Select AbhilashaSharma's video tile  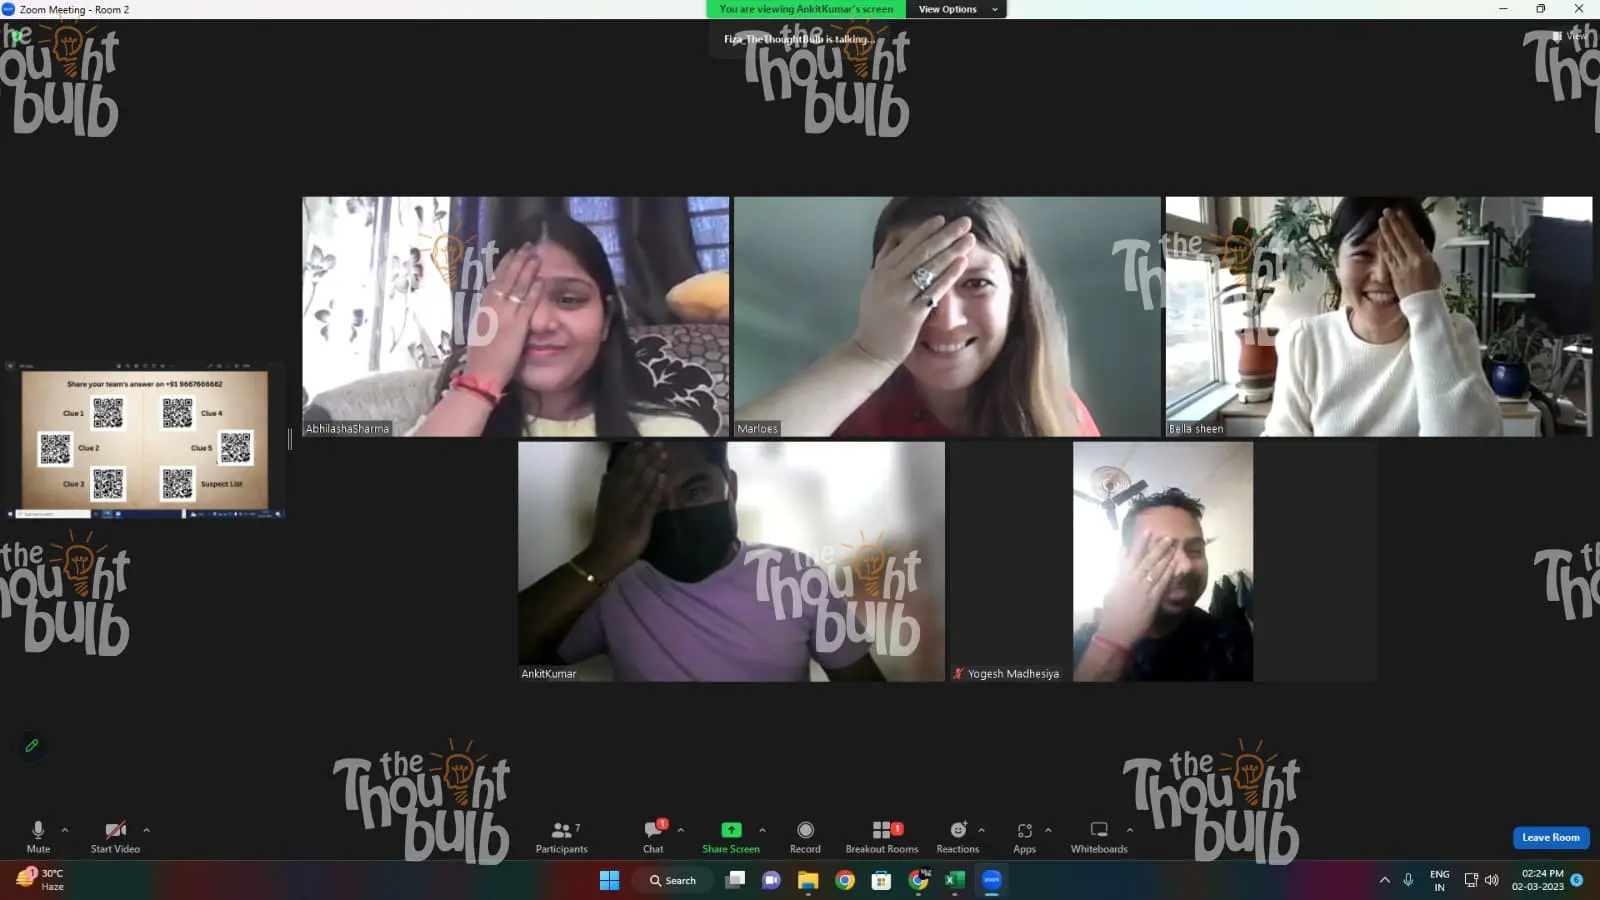(x=516, y=316)
